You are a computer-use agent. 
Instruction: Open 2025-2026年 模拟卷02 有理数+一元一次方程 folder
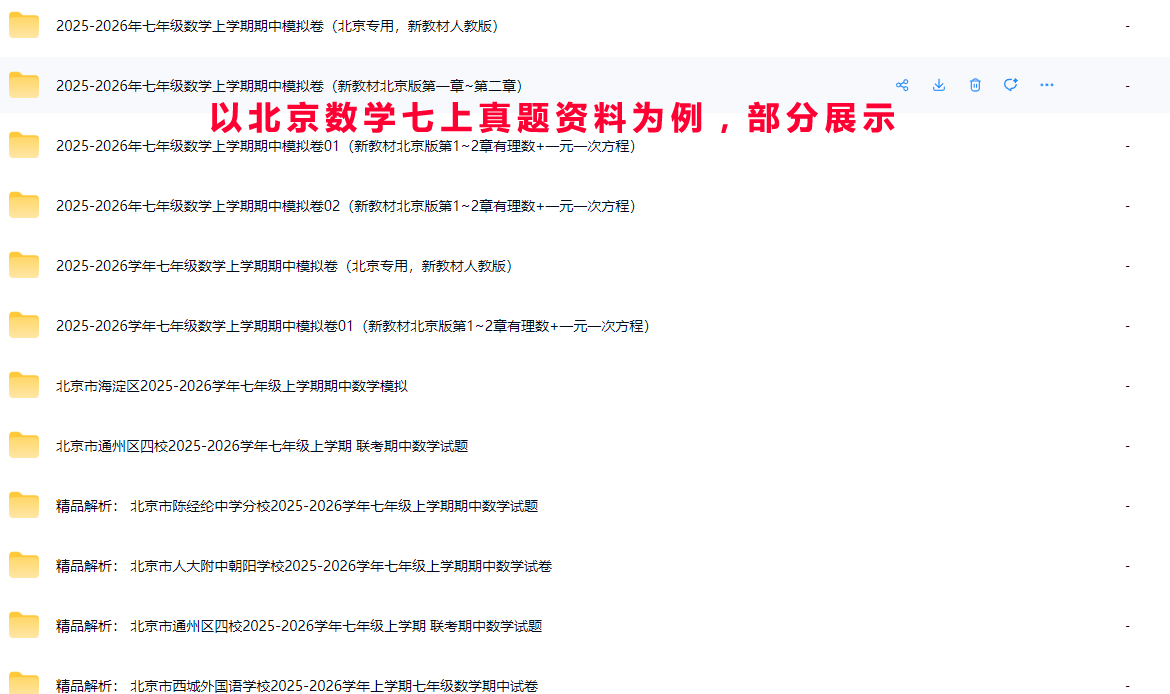345,206
